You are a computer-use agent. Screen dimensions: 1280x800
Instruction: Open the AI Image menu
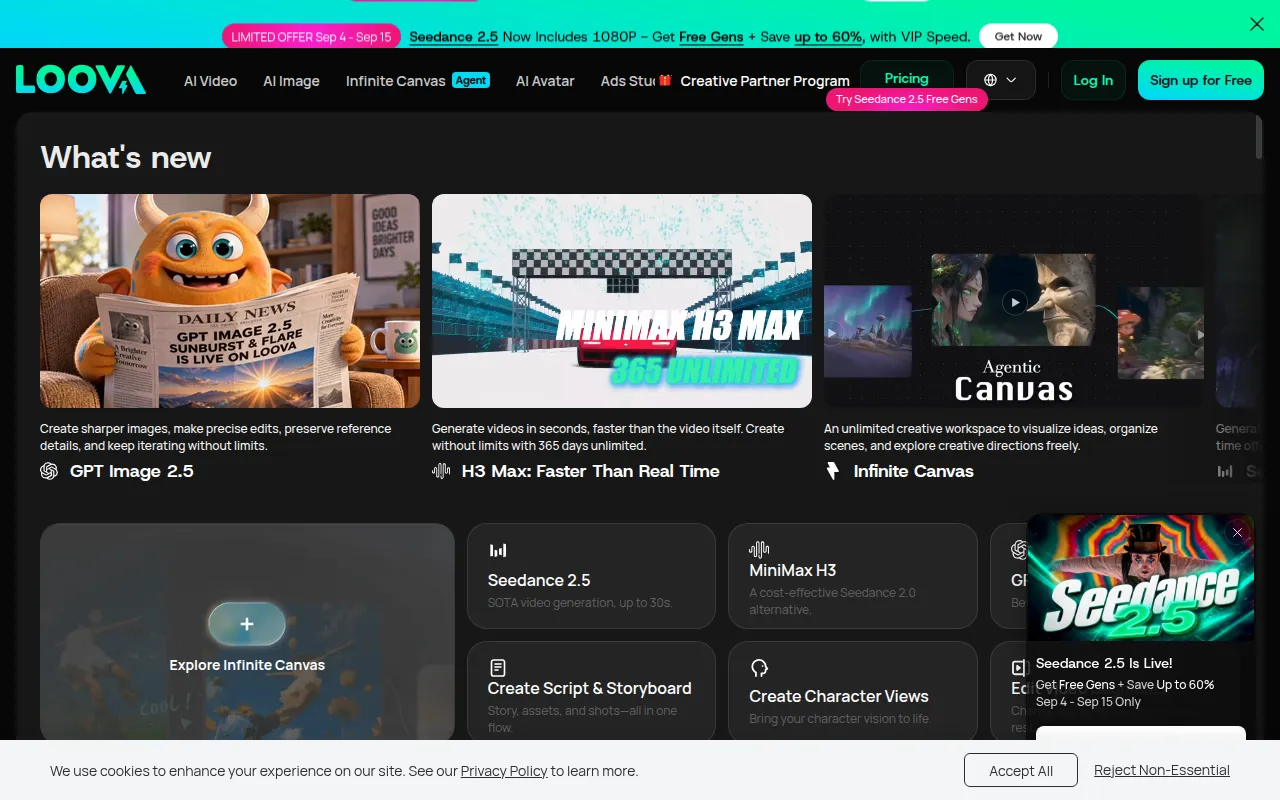point(292,81)
